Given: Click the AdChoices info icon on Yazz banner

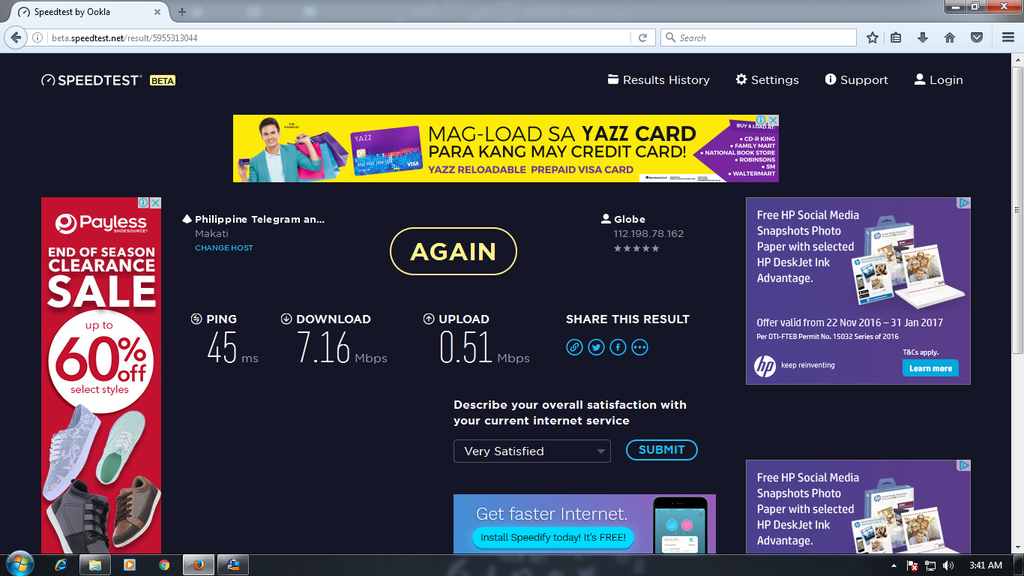Looking at the screenshot, I should pos(761,121).
